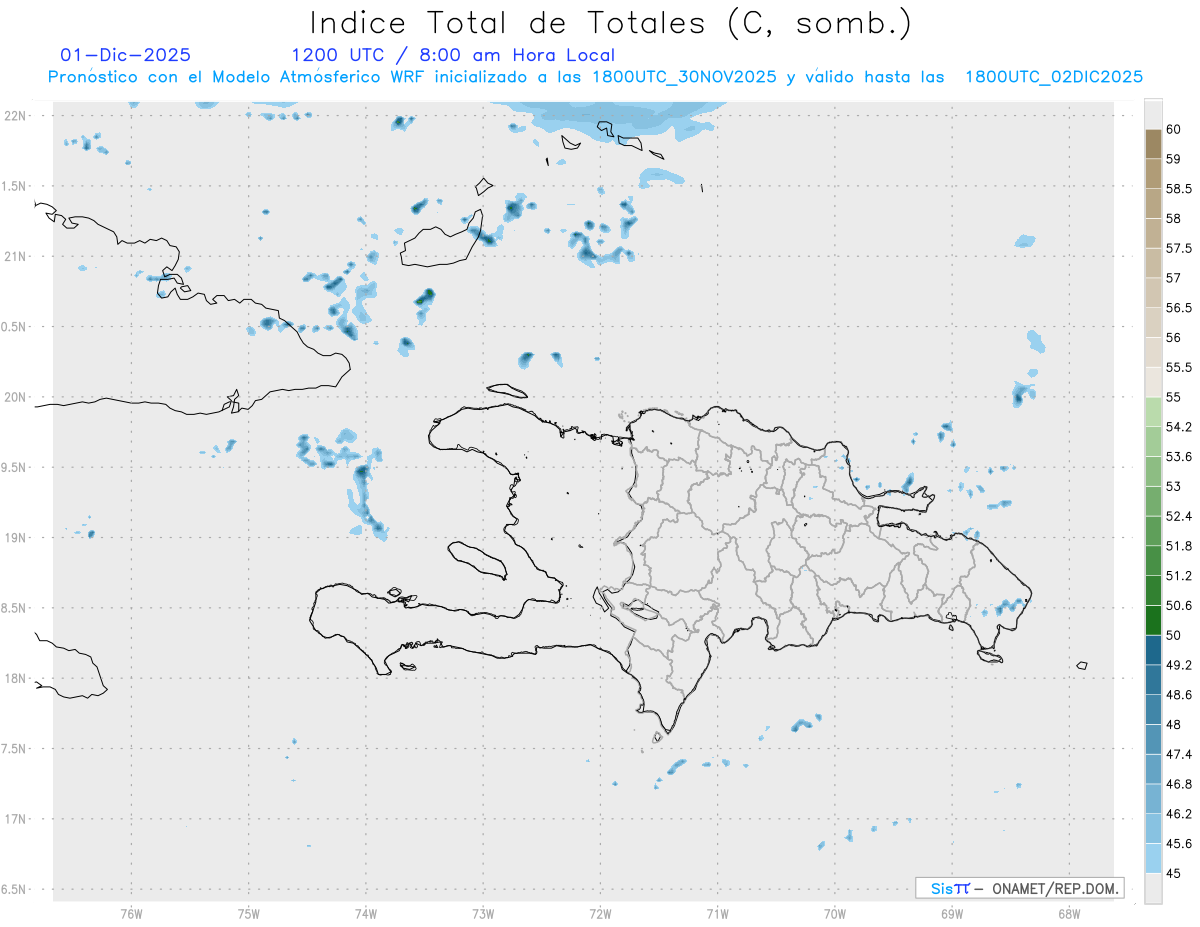The image size is (1200, 927).
Task: Click colorbar value "46.2"
Action: (x=1179, y=814)
